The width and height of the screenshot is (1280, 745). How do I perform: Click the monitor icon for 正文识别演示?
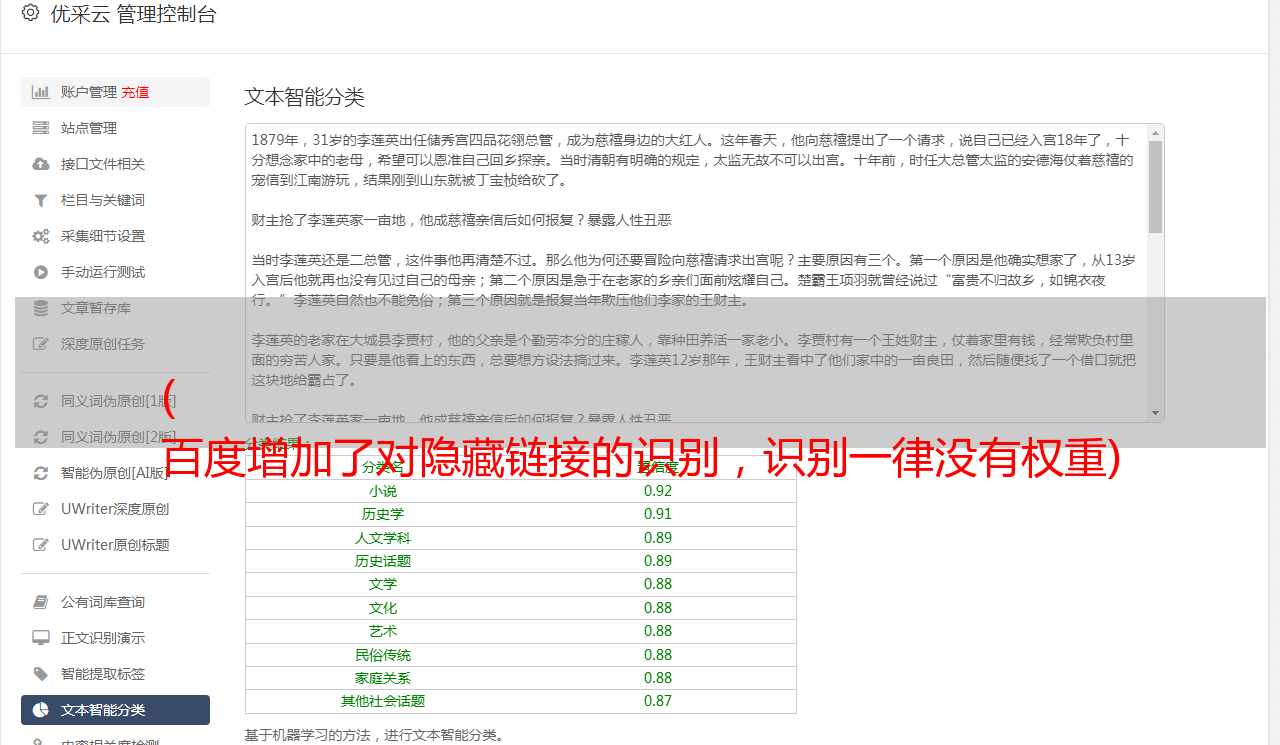(x=41, y=638)
